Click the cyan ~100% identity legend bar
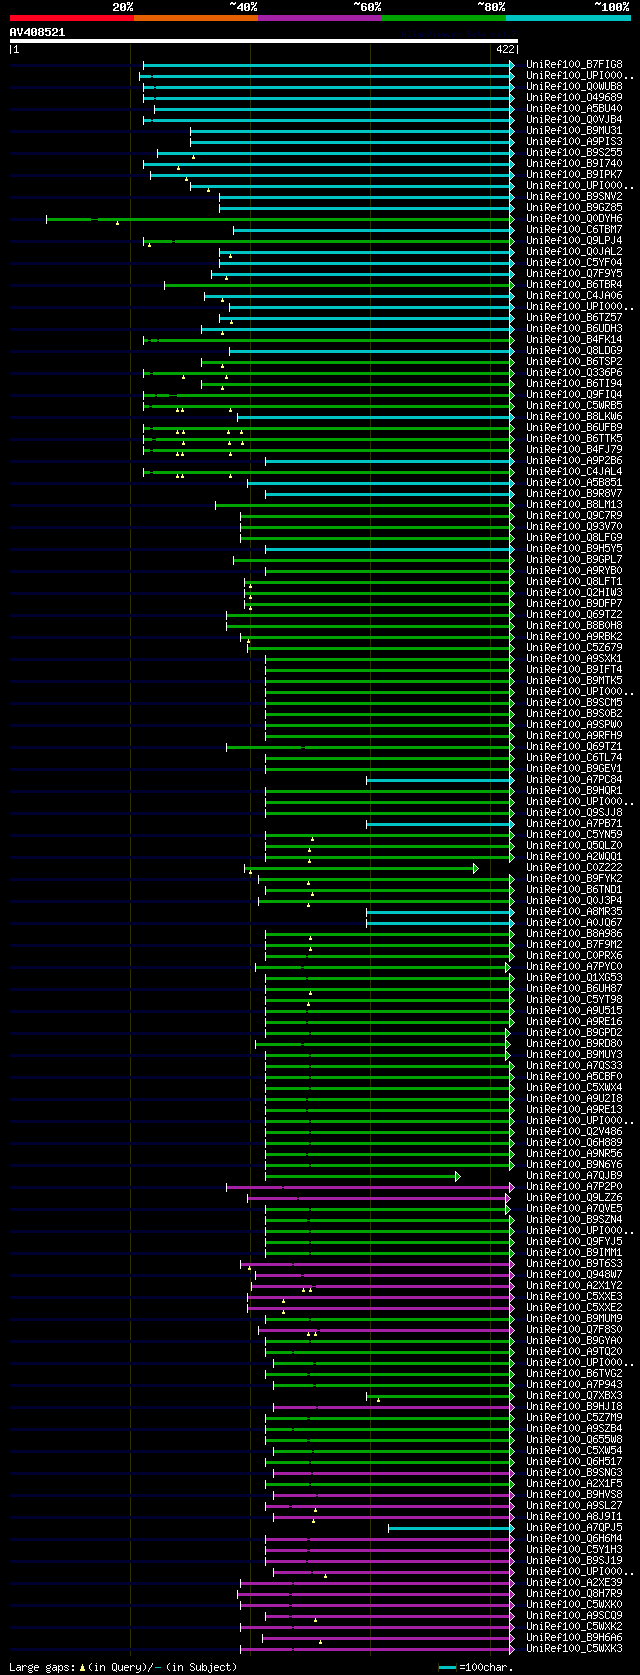The image size is (640, 1675). [x=568, y=17]
